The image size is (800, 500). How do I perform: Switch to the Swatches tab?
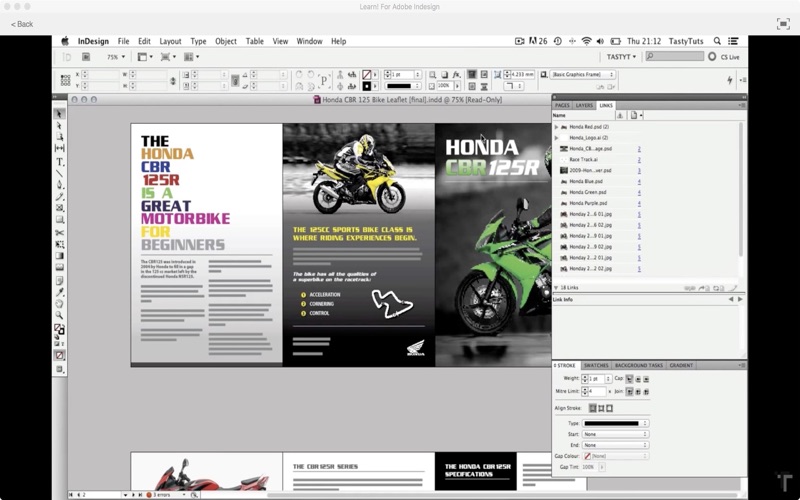[596, 365]
